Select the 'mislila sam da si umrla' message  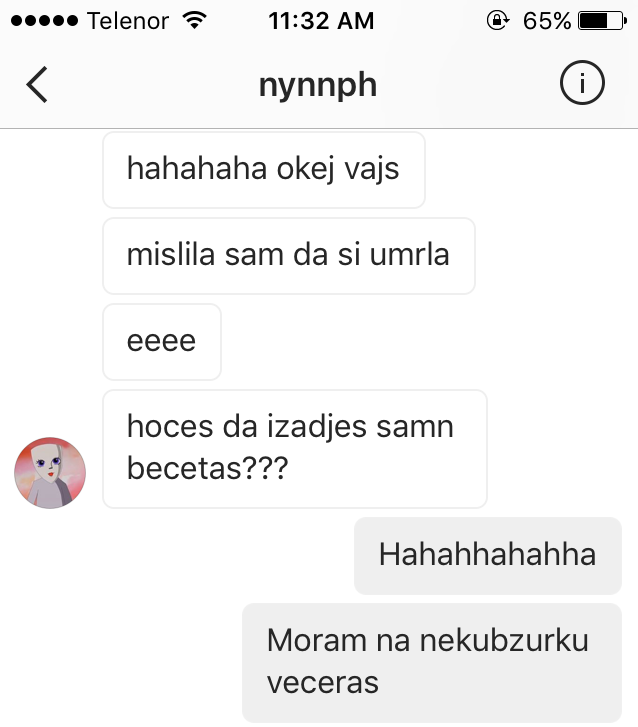click(x=289, y=256)
